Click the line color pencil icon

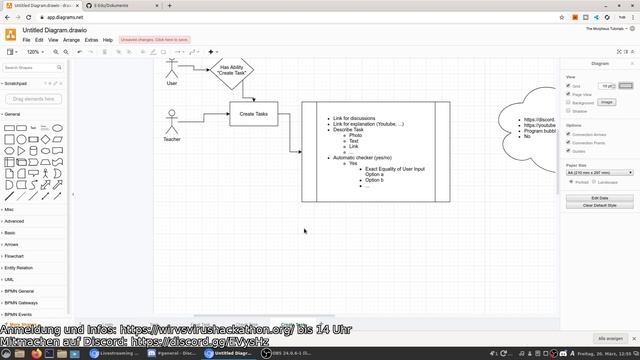[x=153, y=52]
